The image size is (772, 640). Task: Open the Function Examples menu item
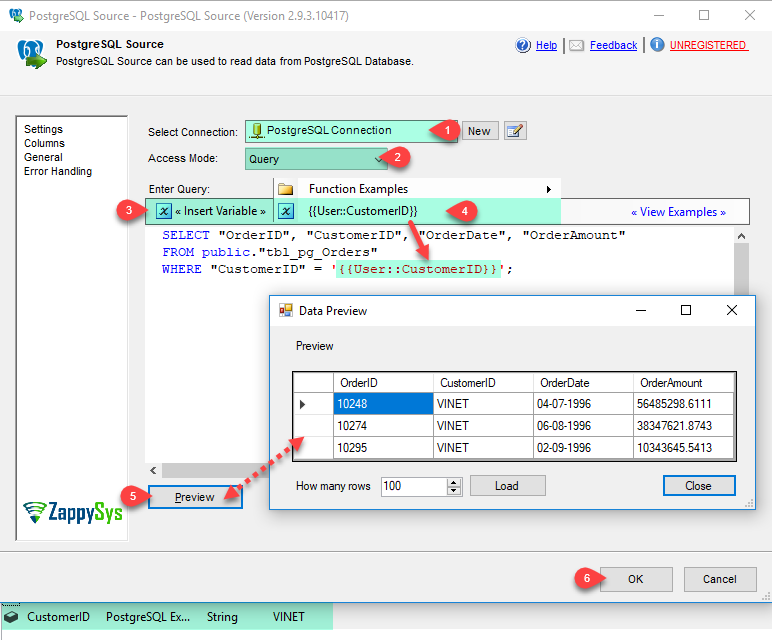pyautogui.click(x=417, y=189)
